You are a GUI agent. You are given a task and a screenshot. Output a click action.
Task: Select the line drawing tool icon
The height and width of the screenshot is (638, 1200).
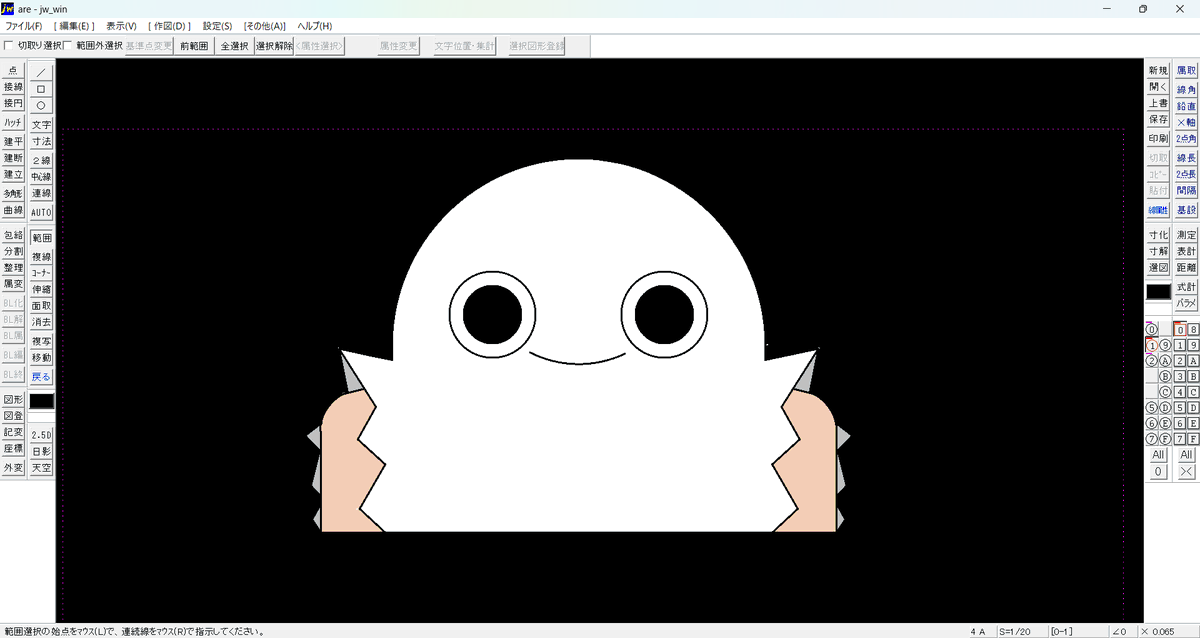click(41, 72)
